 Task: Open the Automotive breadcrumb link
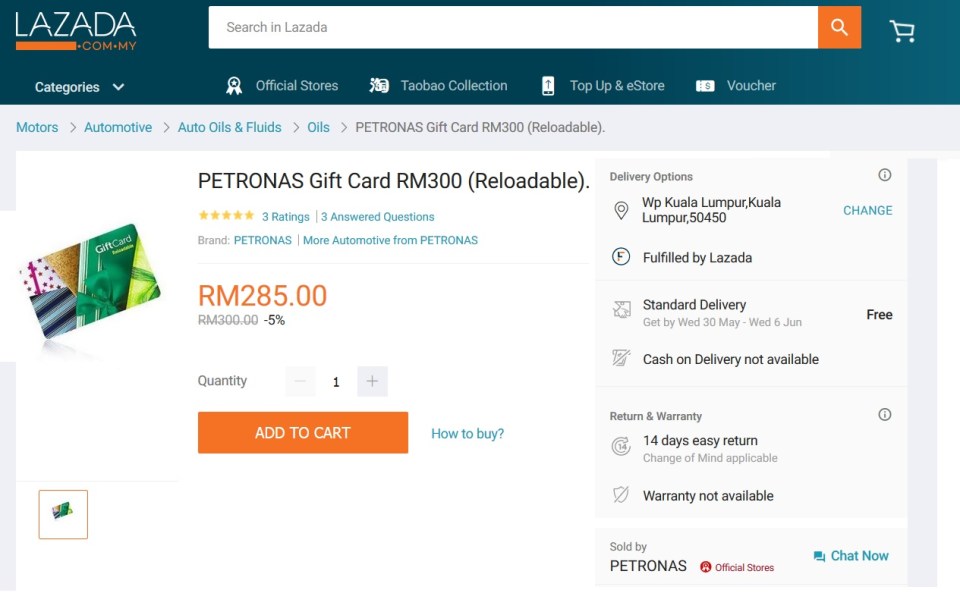pyautogui.click(x=118, y=128)
